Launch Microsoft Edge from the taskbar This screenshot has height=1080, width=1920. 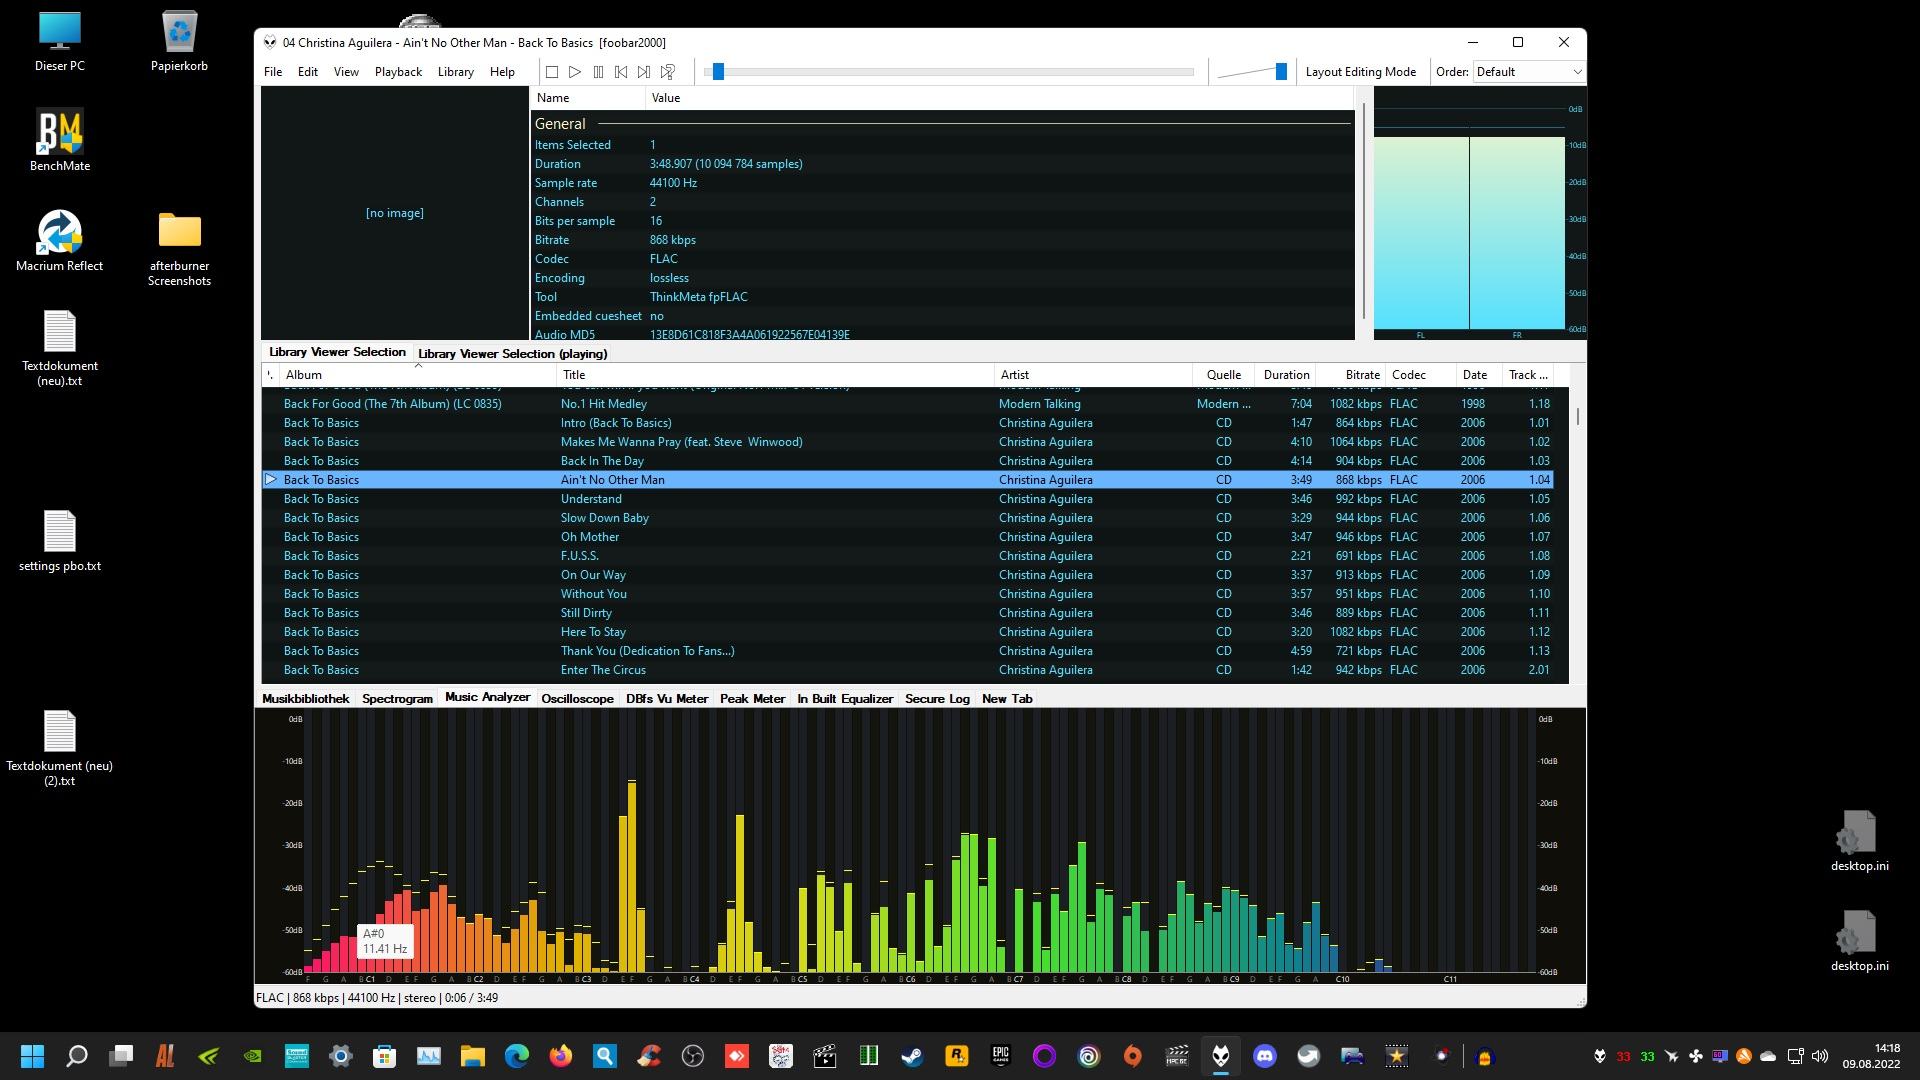516,1056
